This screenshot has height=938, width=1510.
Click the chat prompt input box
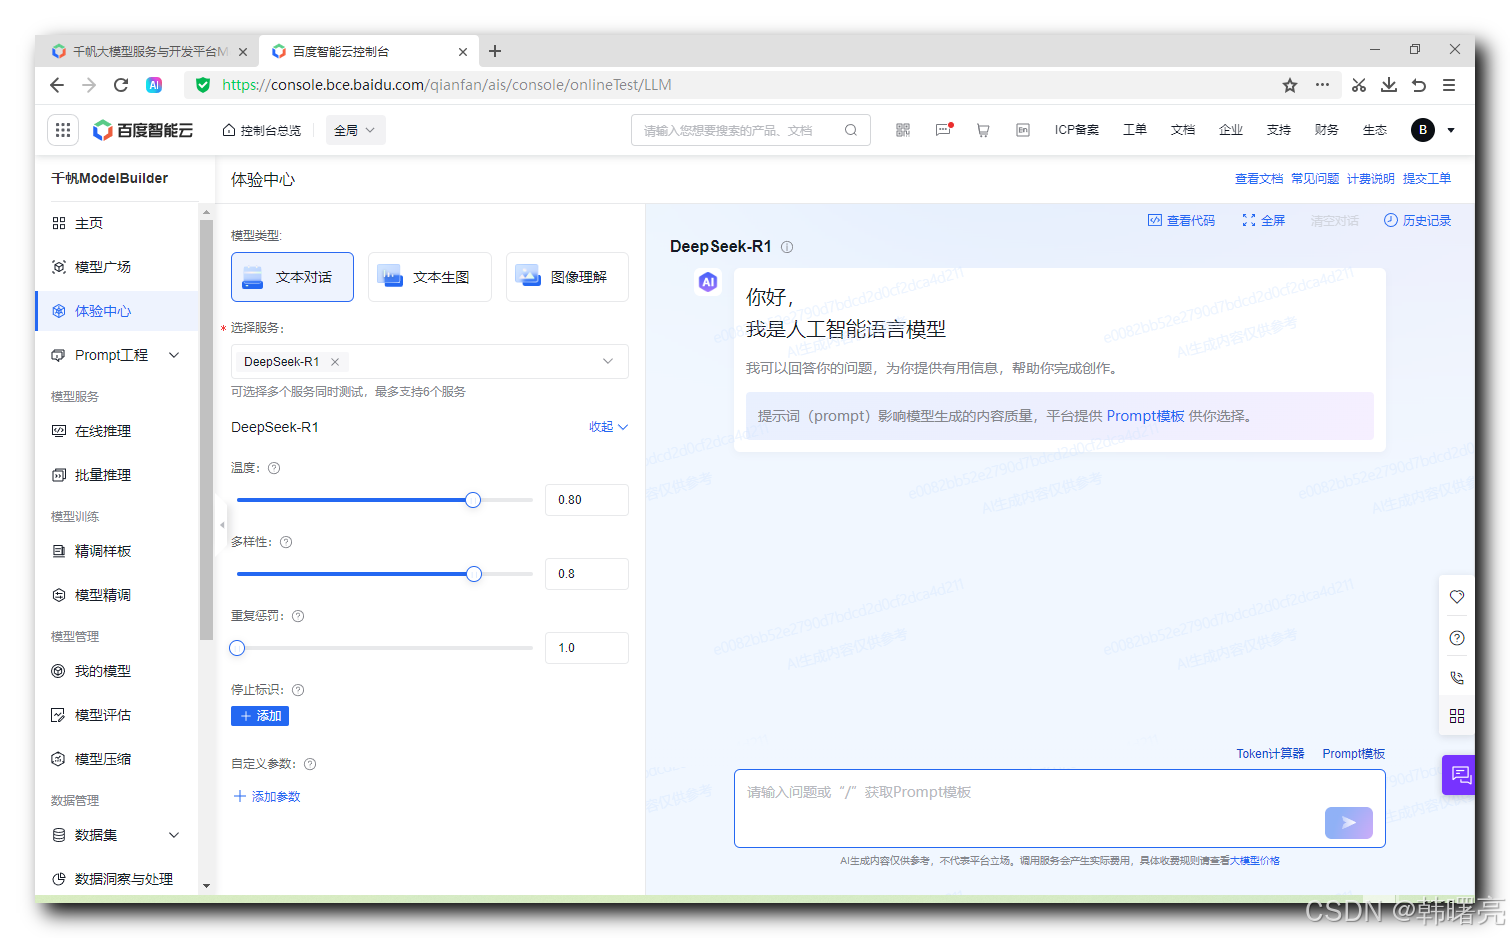click(x=1060, y=808)
